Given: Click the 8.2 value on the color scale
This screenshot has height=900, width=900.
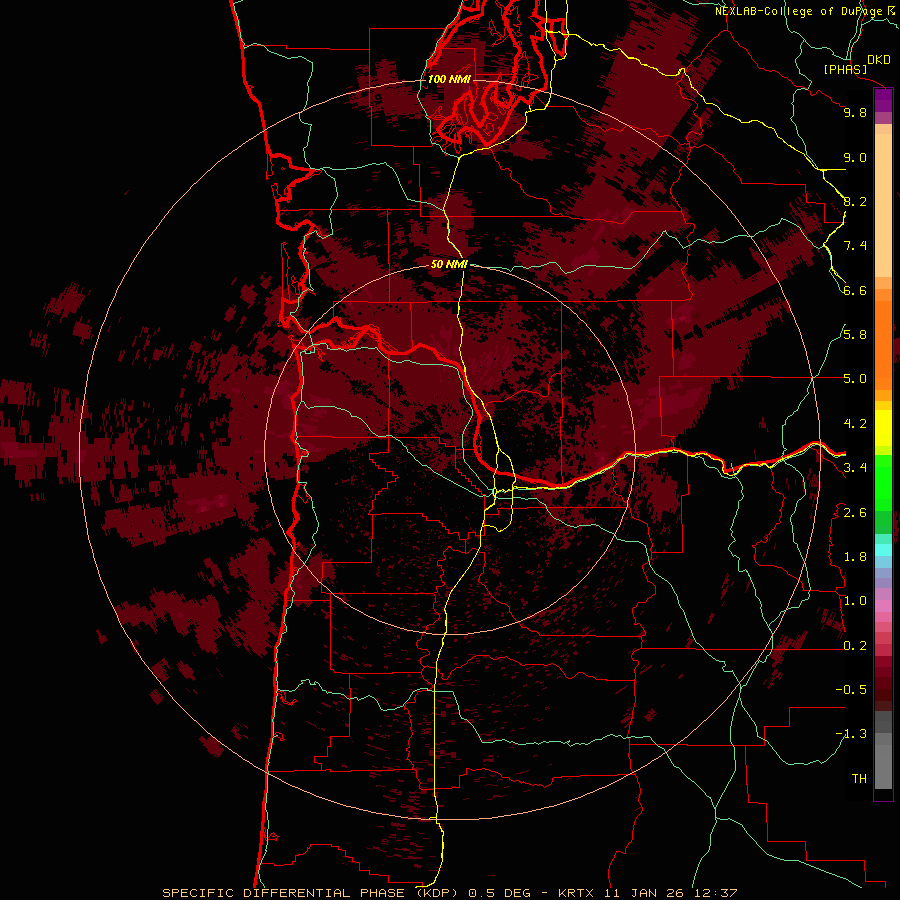Looking at the screenshot, I should click(855, 201).
